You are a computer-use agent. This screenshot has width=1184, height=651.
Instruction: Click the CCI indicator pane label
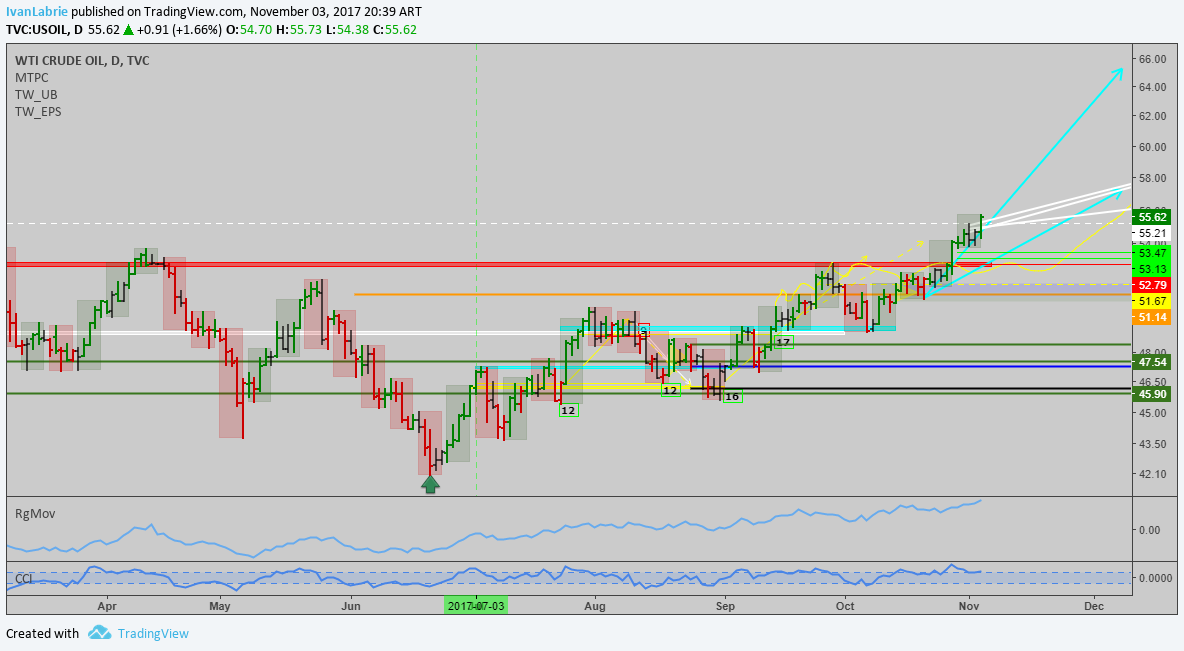pyautogui.click(x=24, y=578)
